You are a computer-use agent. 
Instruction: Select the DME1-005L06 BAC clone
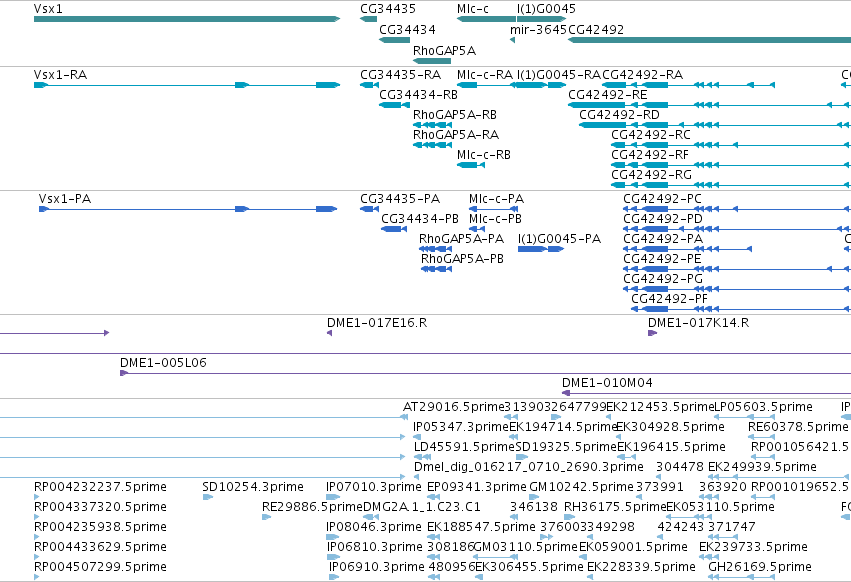(x=485, y=373)
